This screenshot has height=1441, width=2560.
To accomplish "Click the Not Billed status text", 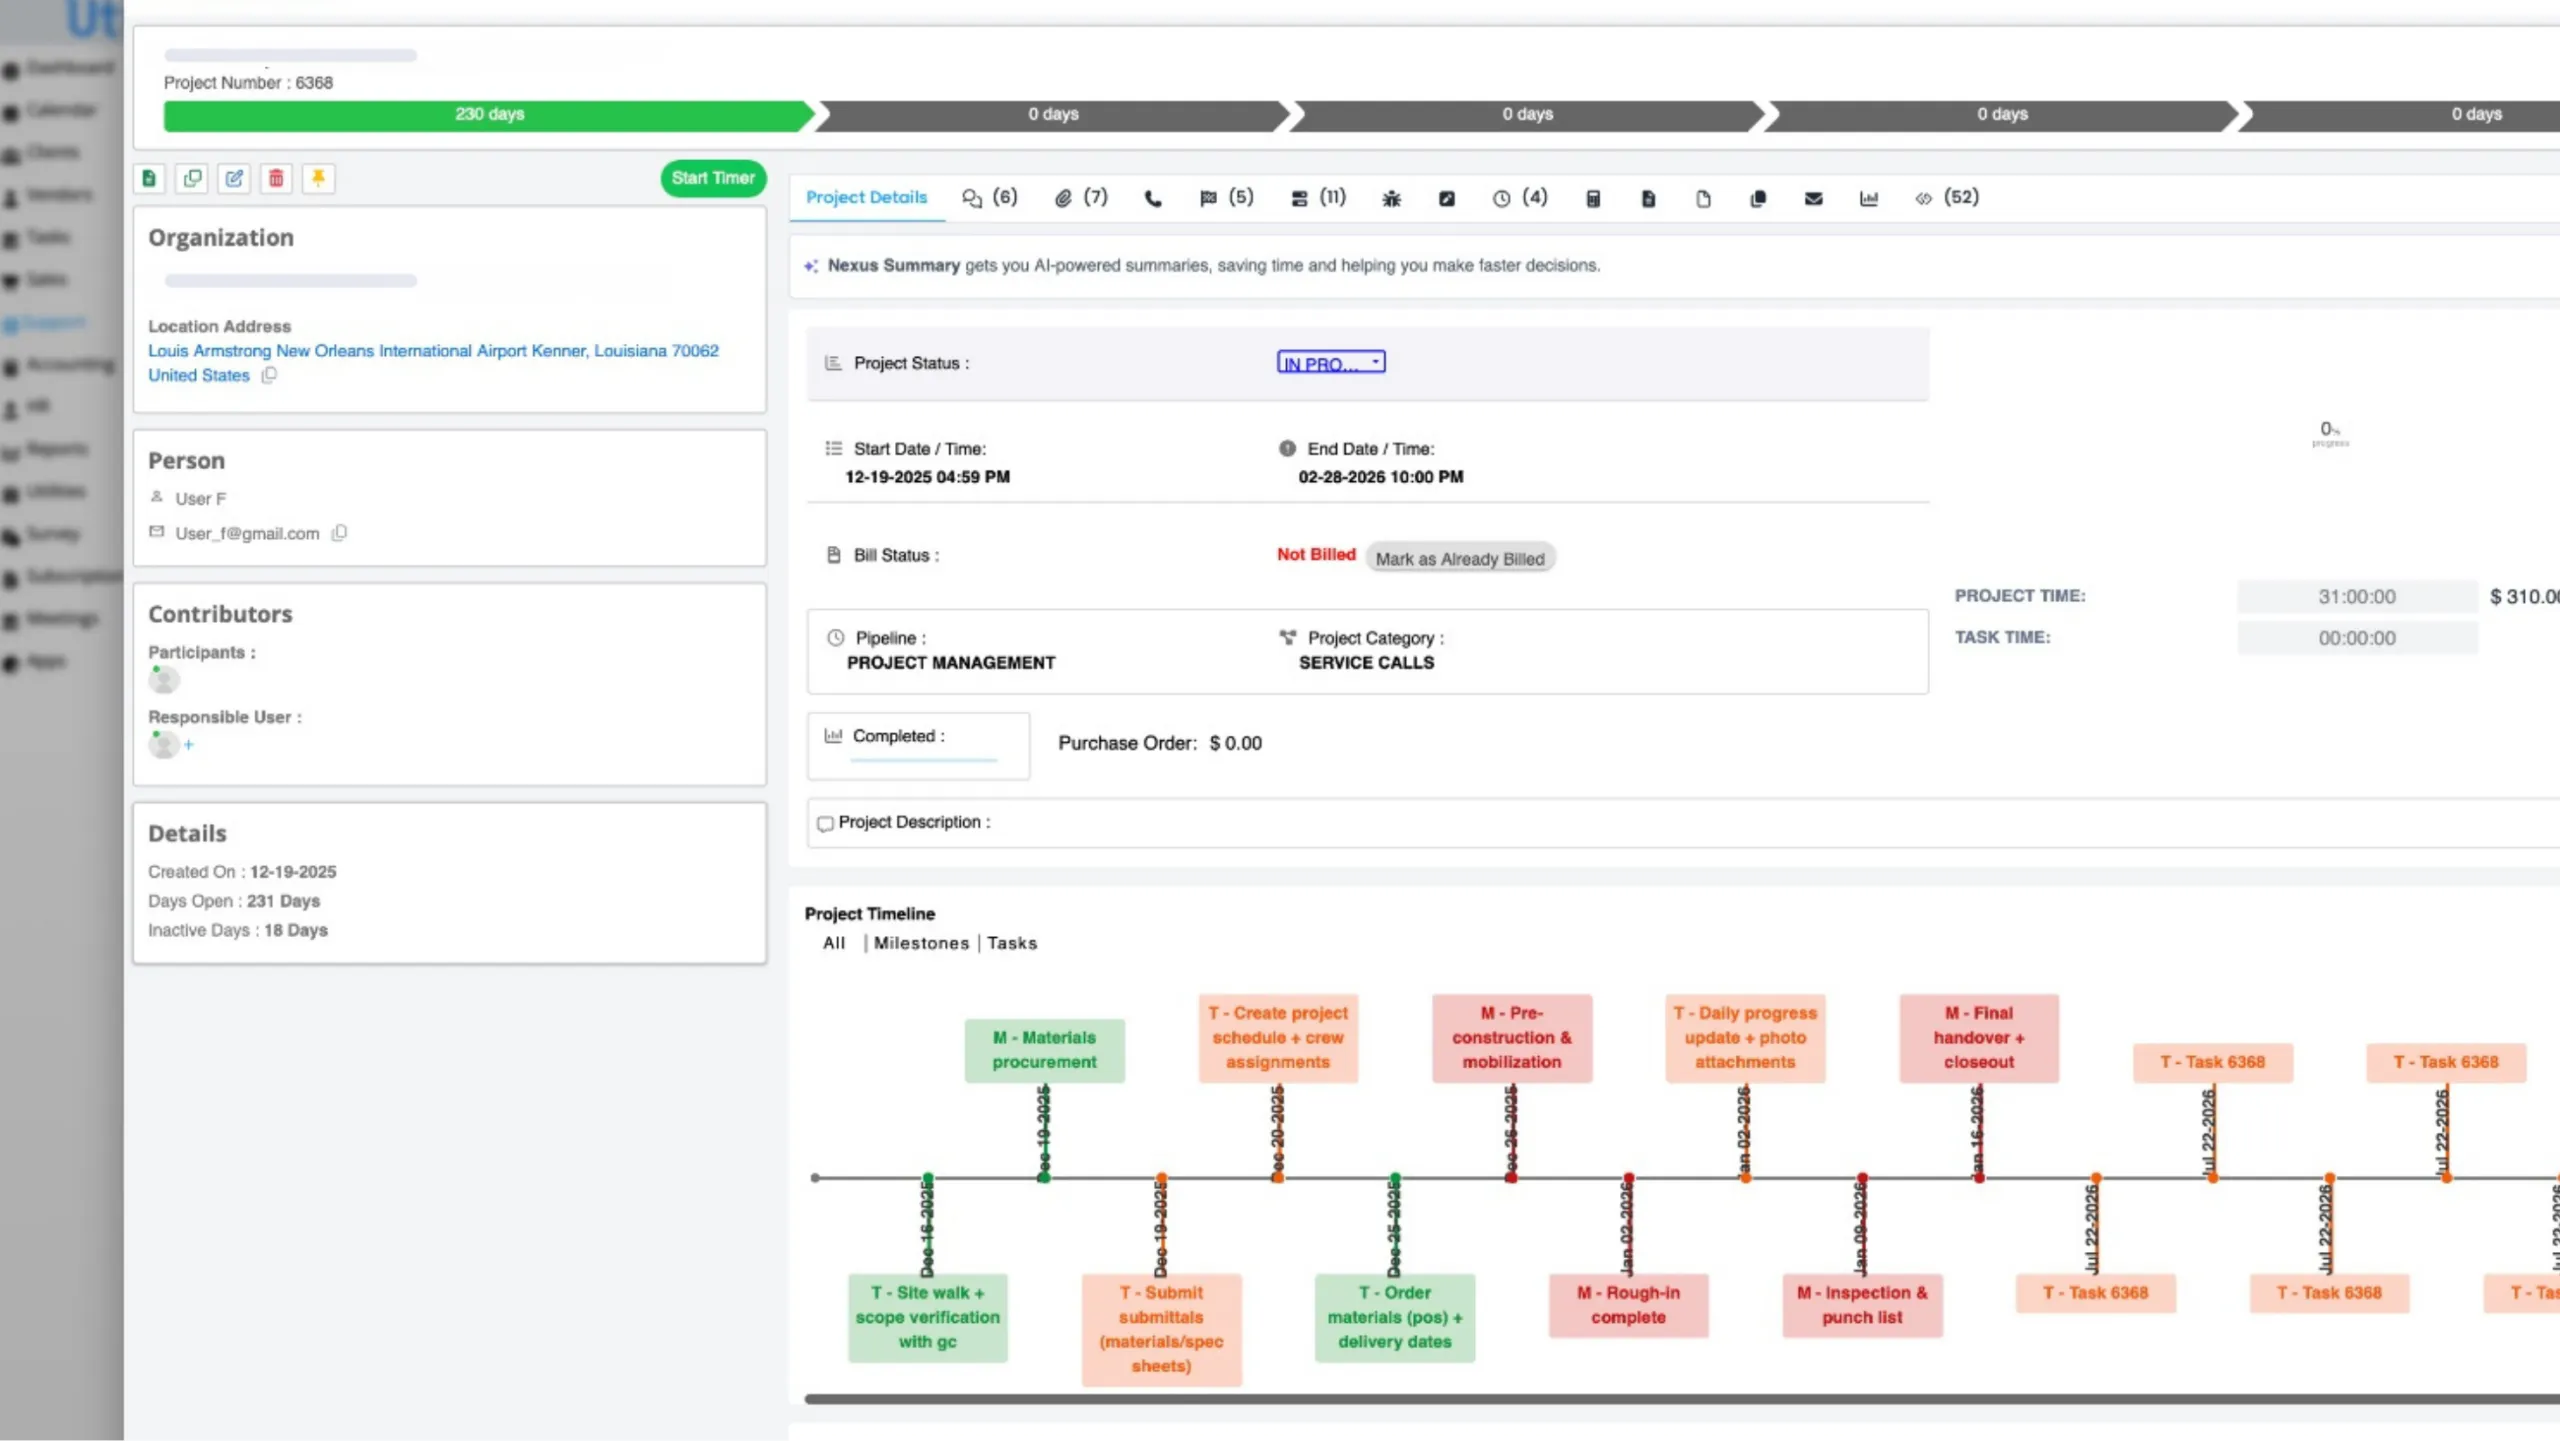I will point(1316,554).
